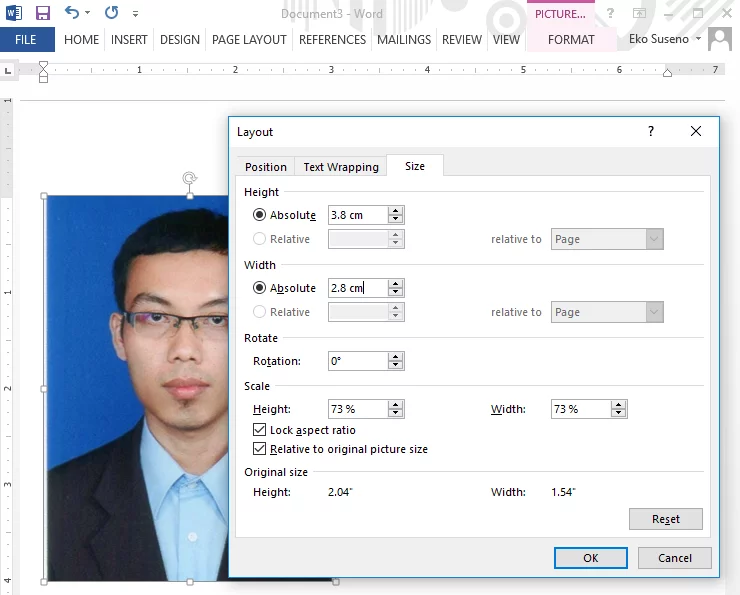Open the VIEW ribbon tab

click(x=506, y=40)
